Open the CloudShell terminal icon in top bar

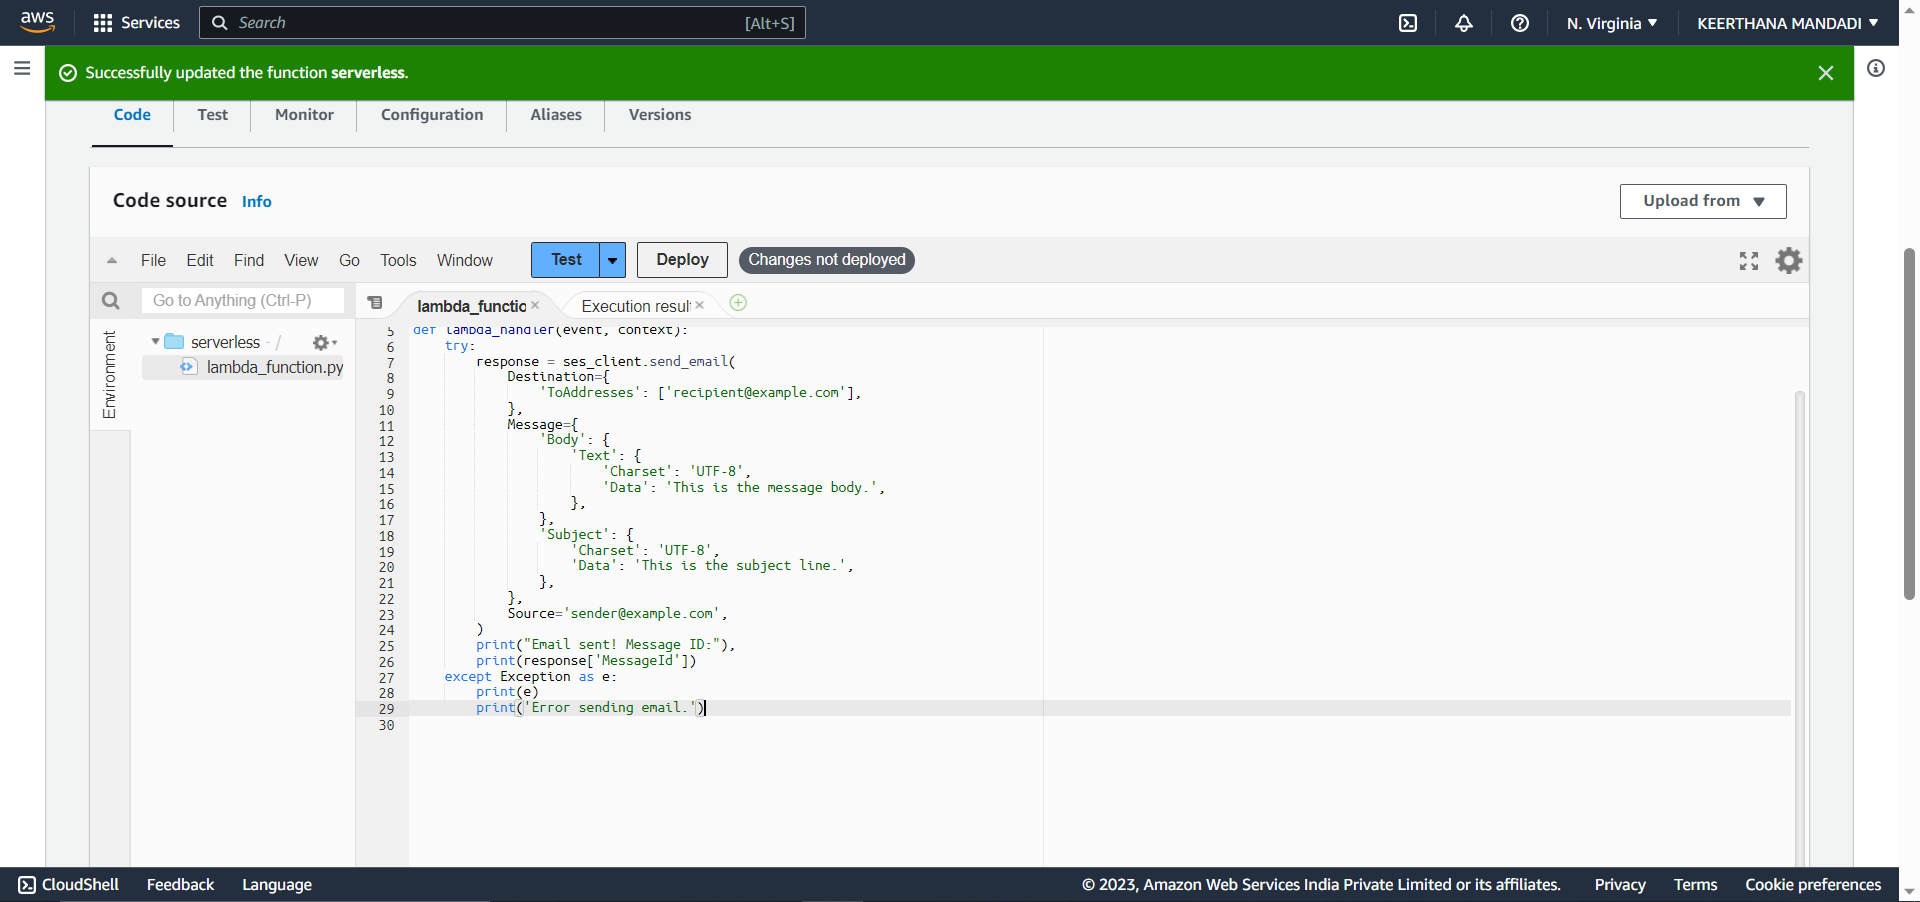[1408, 23]
